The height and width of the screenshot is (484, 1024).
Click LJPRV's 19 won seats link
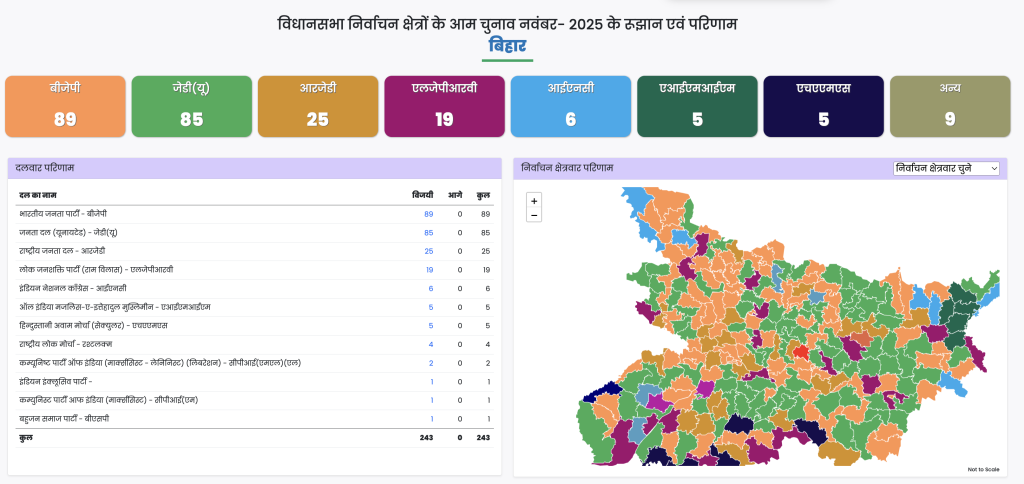click(428, 270)
